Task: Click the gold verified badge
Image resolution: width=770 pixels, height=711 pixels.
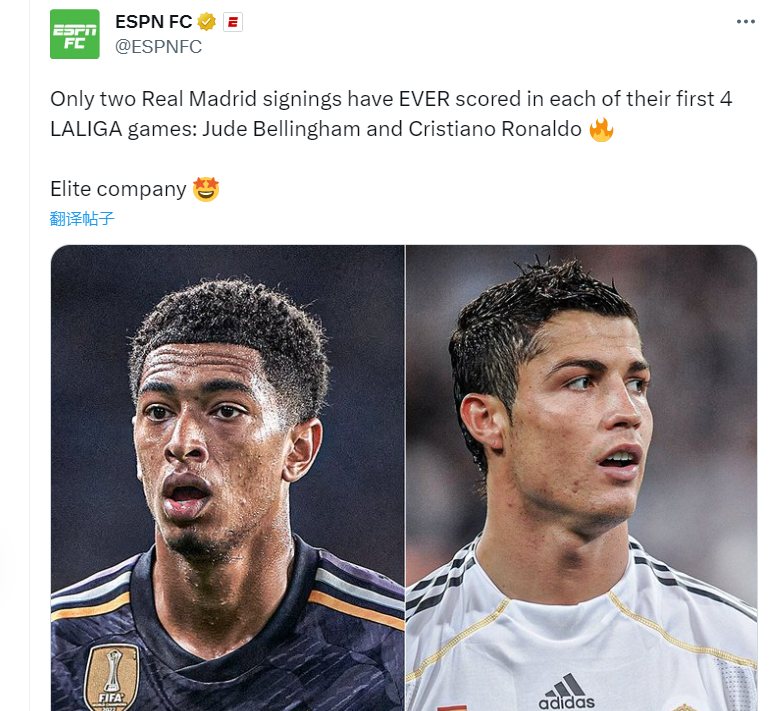Action: pyautogui.click(x=207, y=22)
